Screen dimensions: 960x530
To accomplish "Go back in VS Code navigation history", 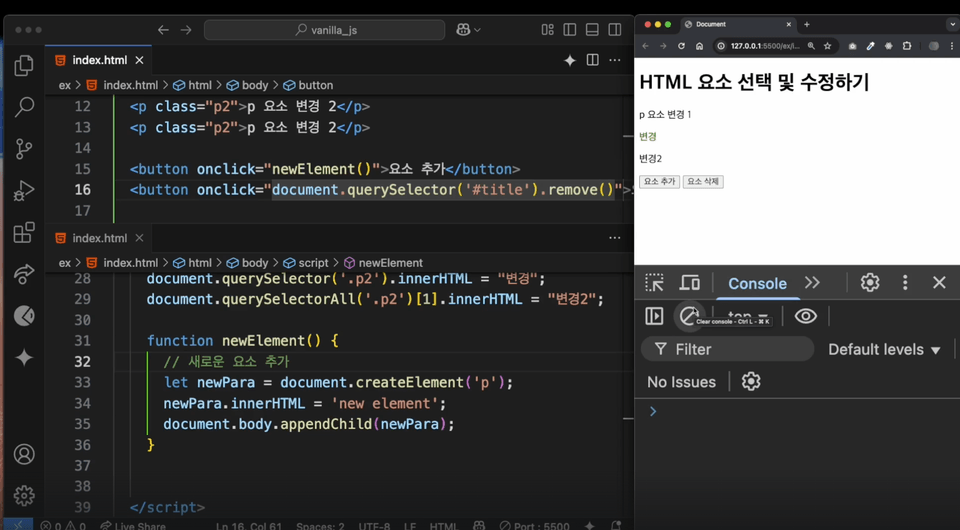I will coord(163,30).
